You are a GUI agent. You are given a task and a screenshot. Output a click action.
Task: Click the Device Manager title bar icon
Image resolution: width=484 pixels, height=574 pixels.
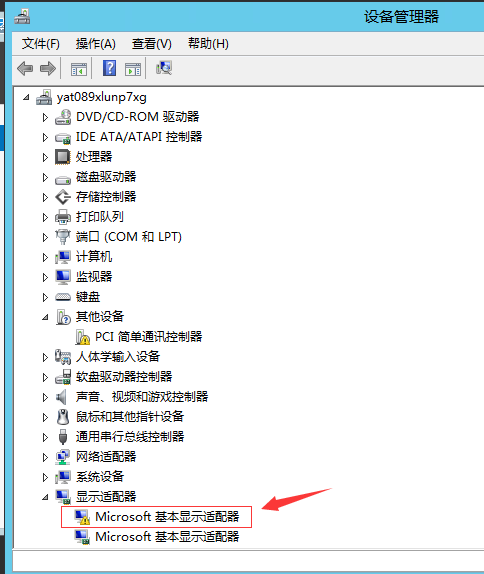[22, 17]
